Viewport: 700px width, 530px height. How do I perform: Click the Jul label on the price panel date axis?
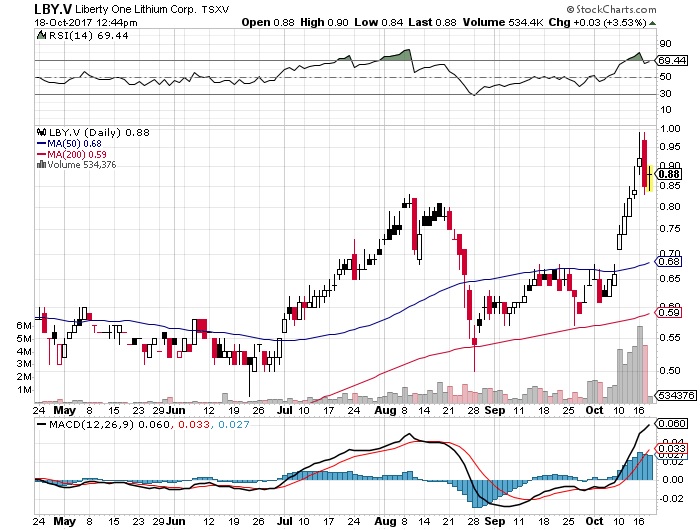pyautogui.click(x=285, y=410)
